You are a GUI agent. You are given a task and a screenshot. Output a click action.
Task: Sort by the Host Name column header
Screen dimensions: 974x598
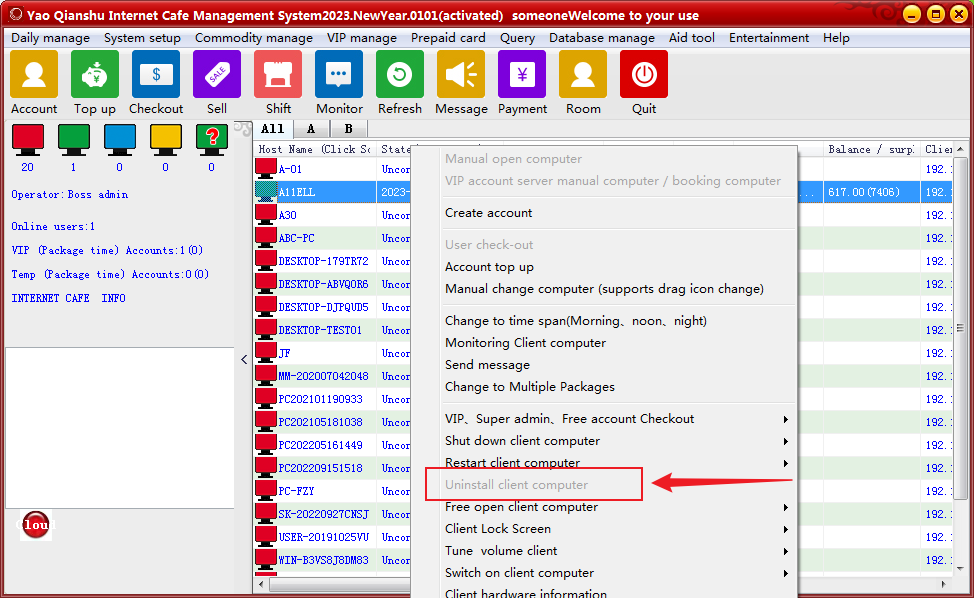[x=315, y=149]
